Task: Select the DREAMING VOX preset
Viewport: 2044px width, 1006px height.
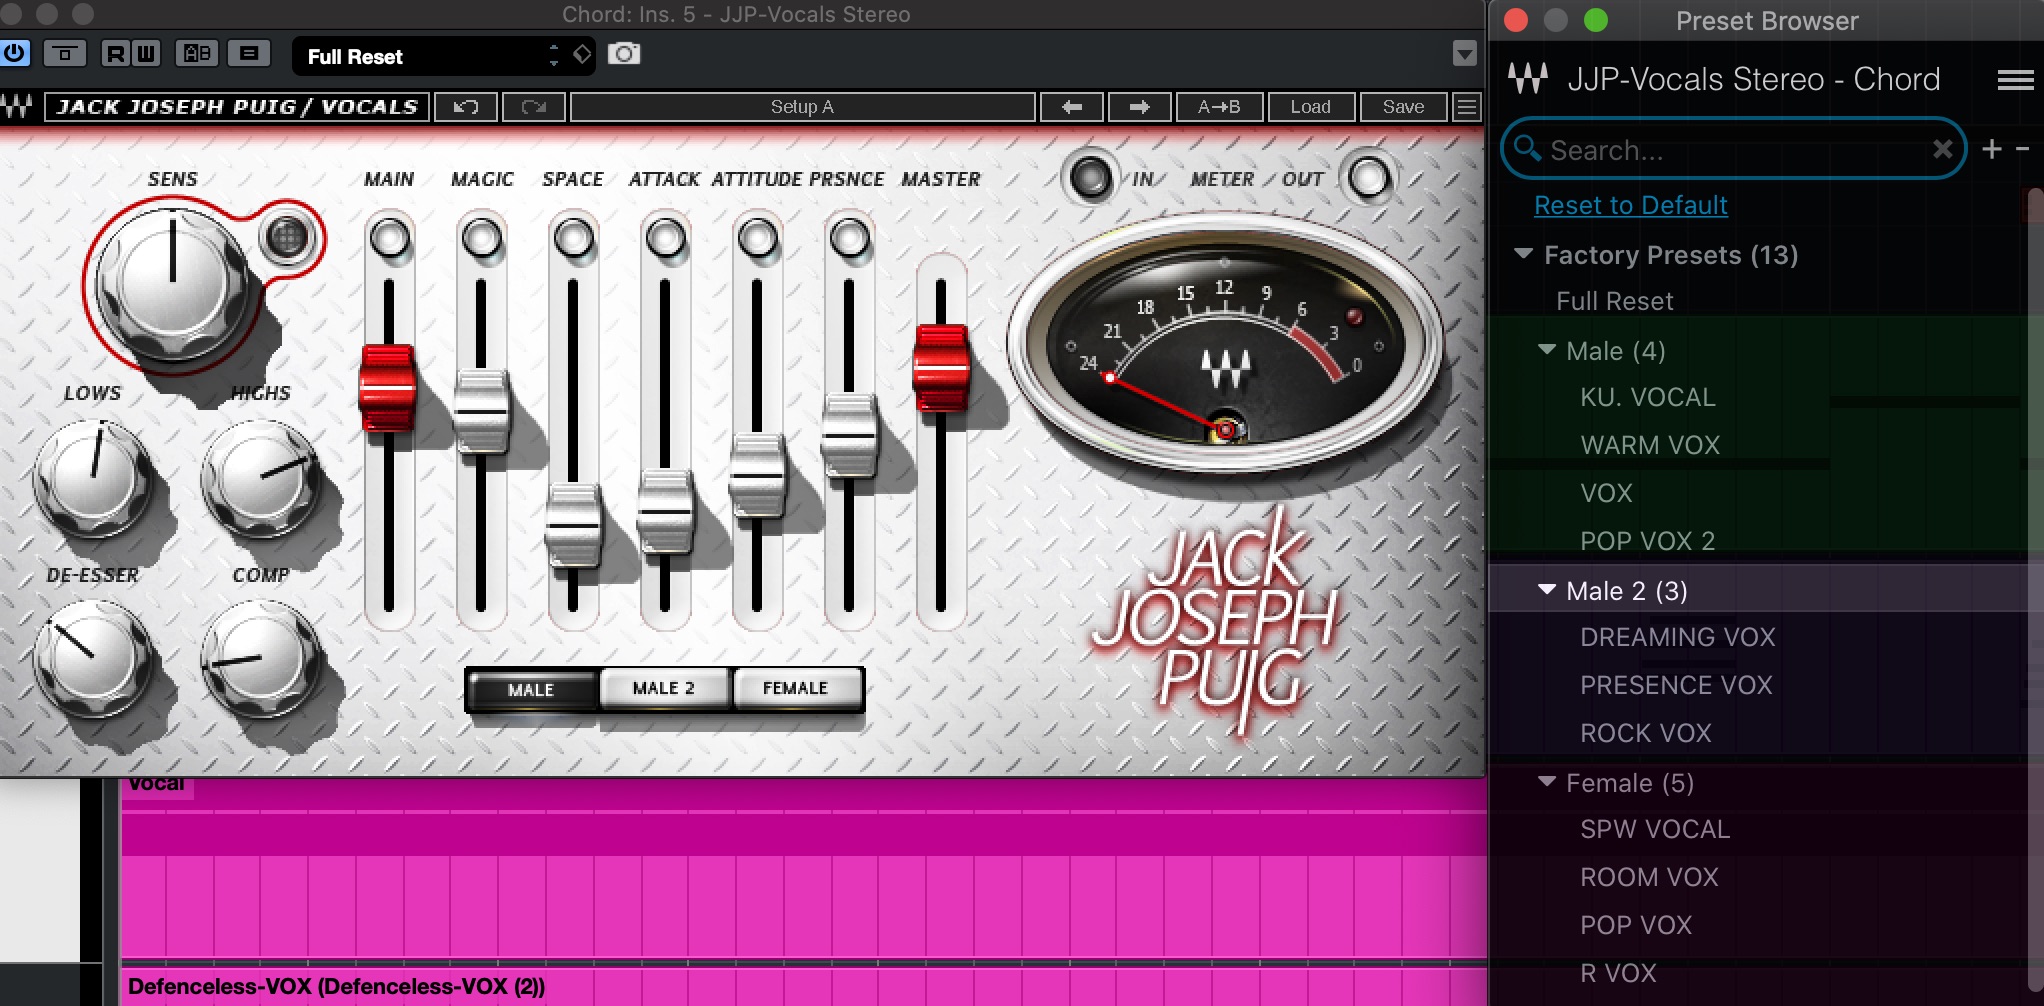Action: 1678,637
